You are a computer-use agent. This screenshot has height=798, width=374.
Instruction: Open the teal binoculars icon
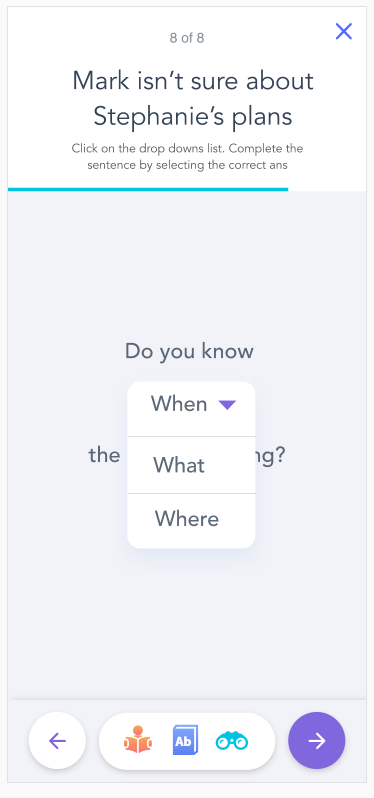[232, 740]
